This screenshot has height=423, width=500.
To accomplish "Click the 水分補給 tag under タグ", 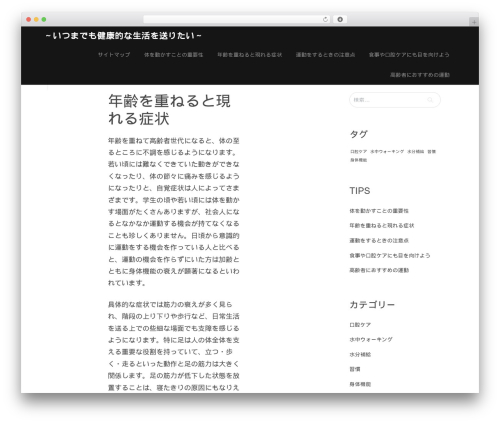I will pos(415,151).
